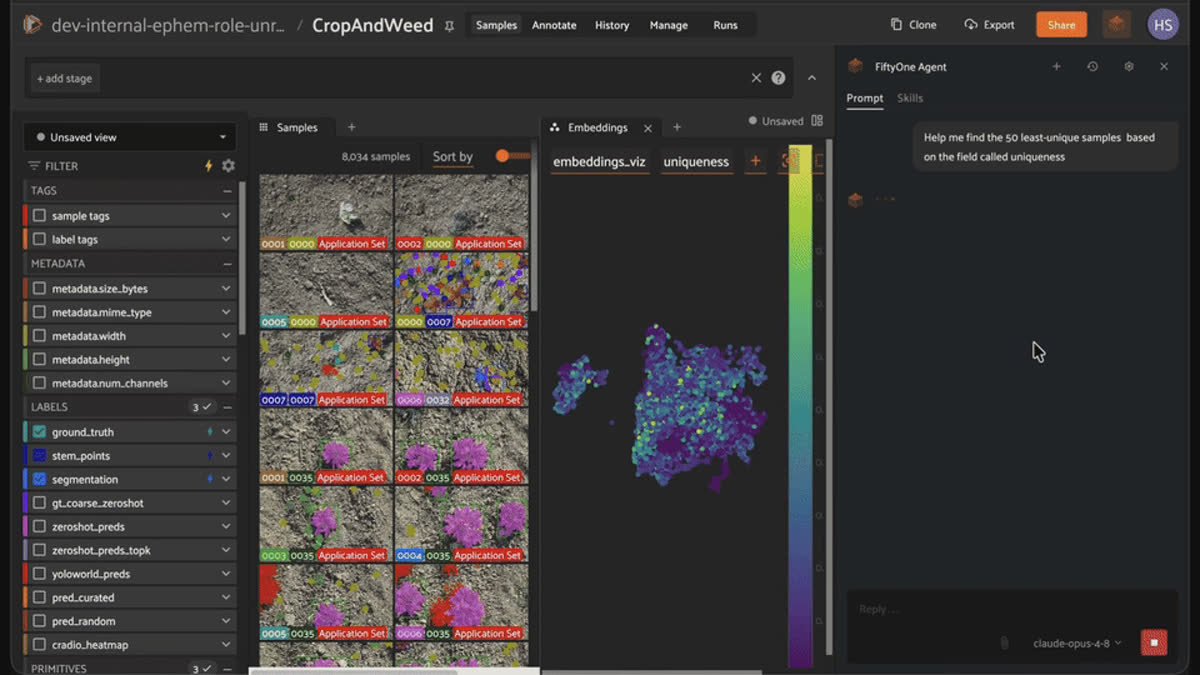Open FiftyOne Agent settings gear
The image size is (1200, 675).
coord(1128,67)
